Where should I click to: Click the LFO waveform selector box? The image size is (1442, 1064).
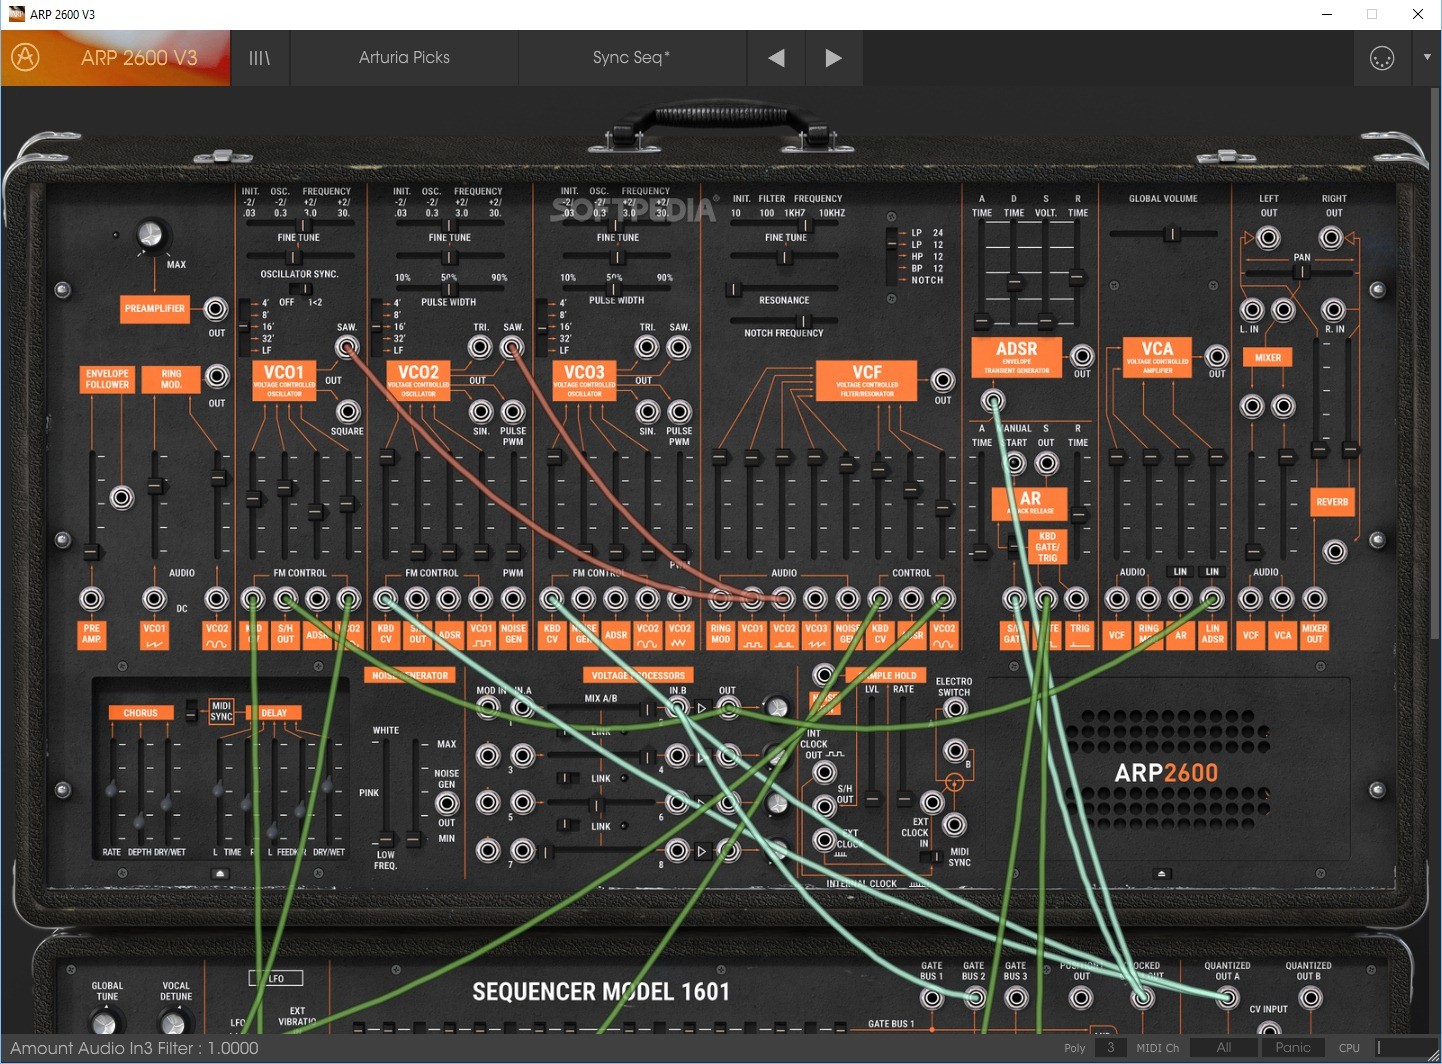276,978
